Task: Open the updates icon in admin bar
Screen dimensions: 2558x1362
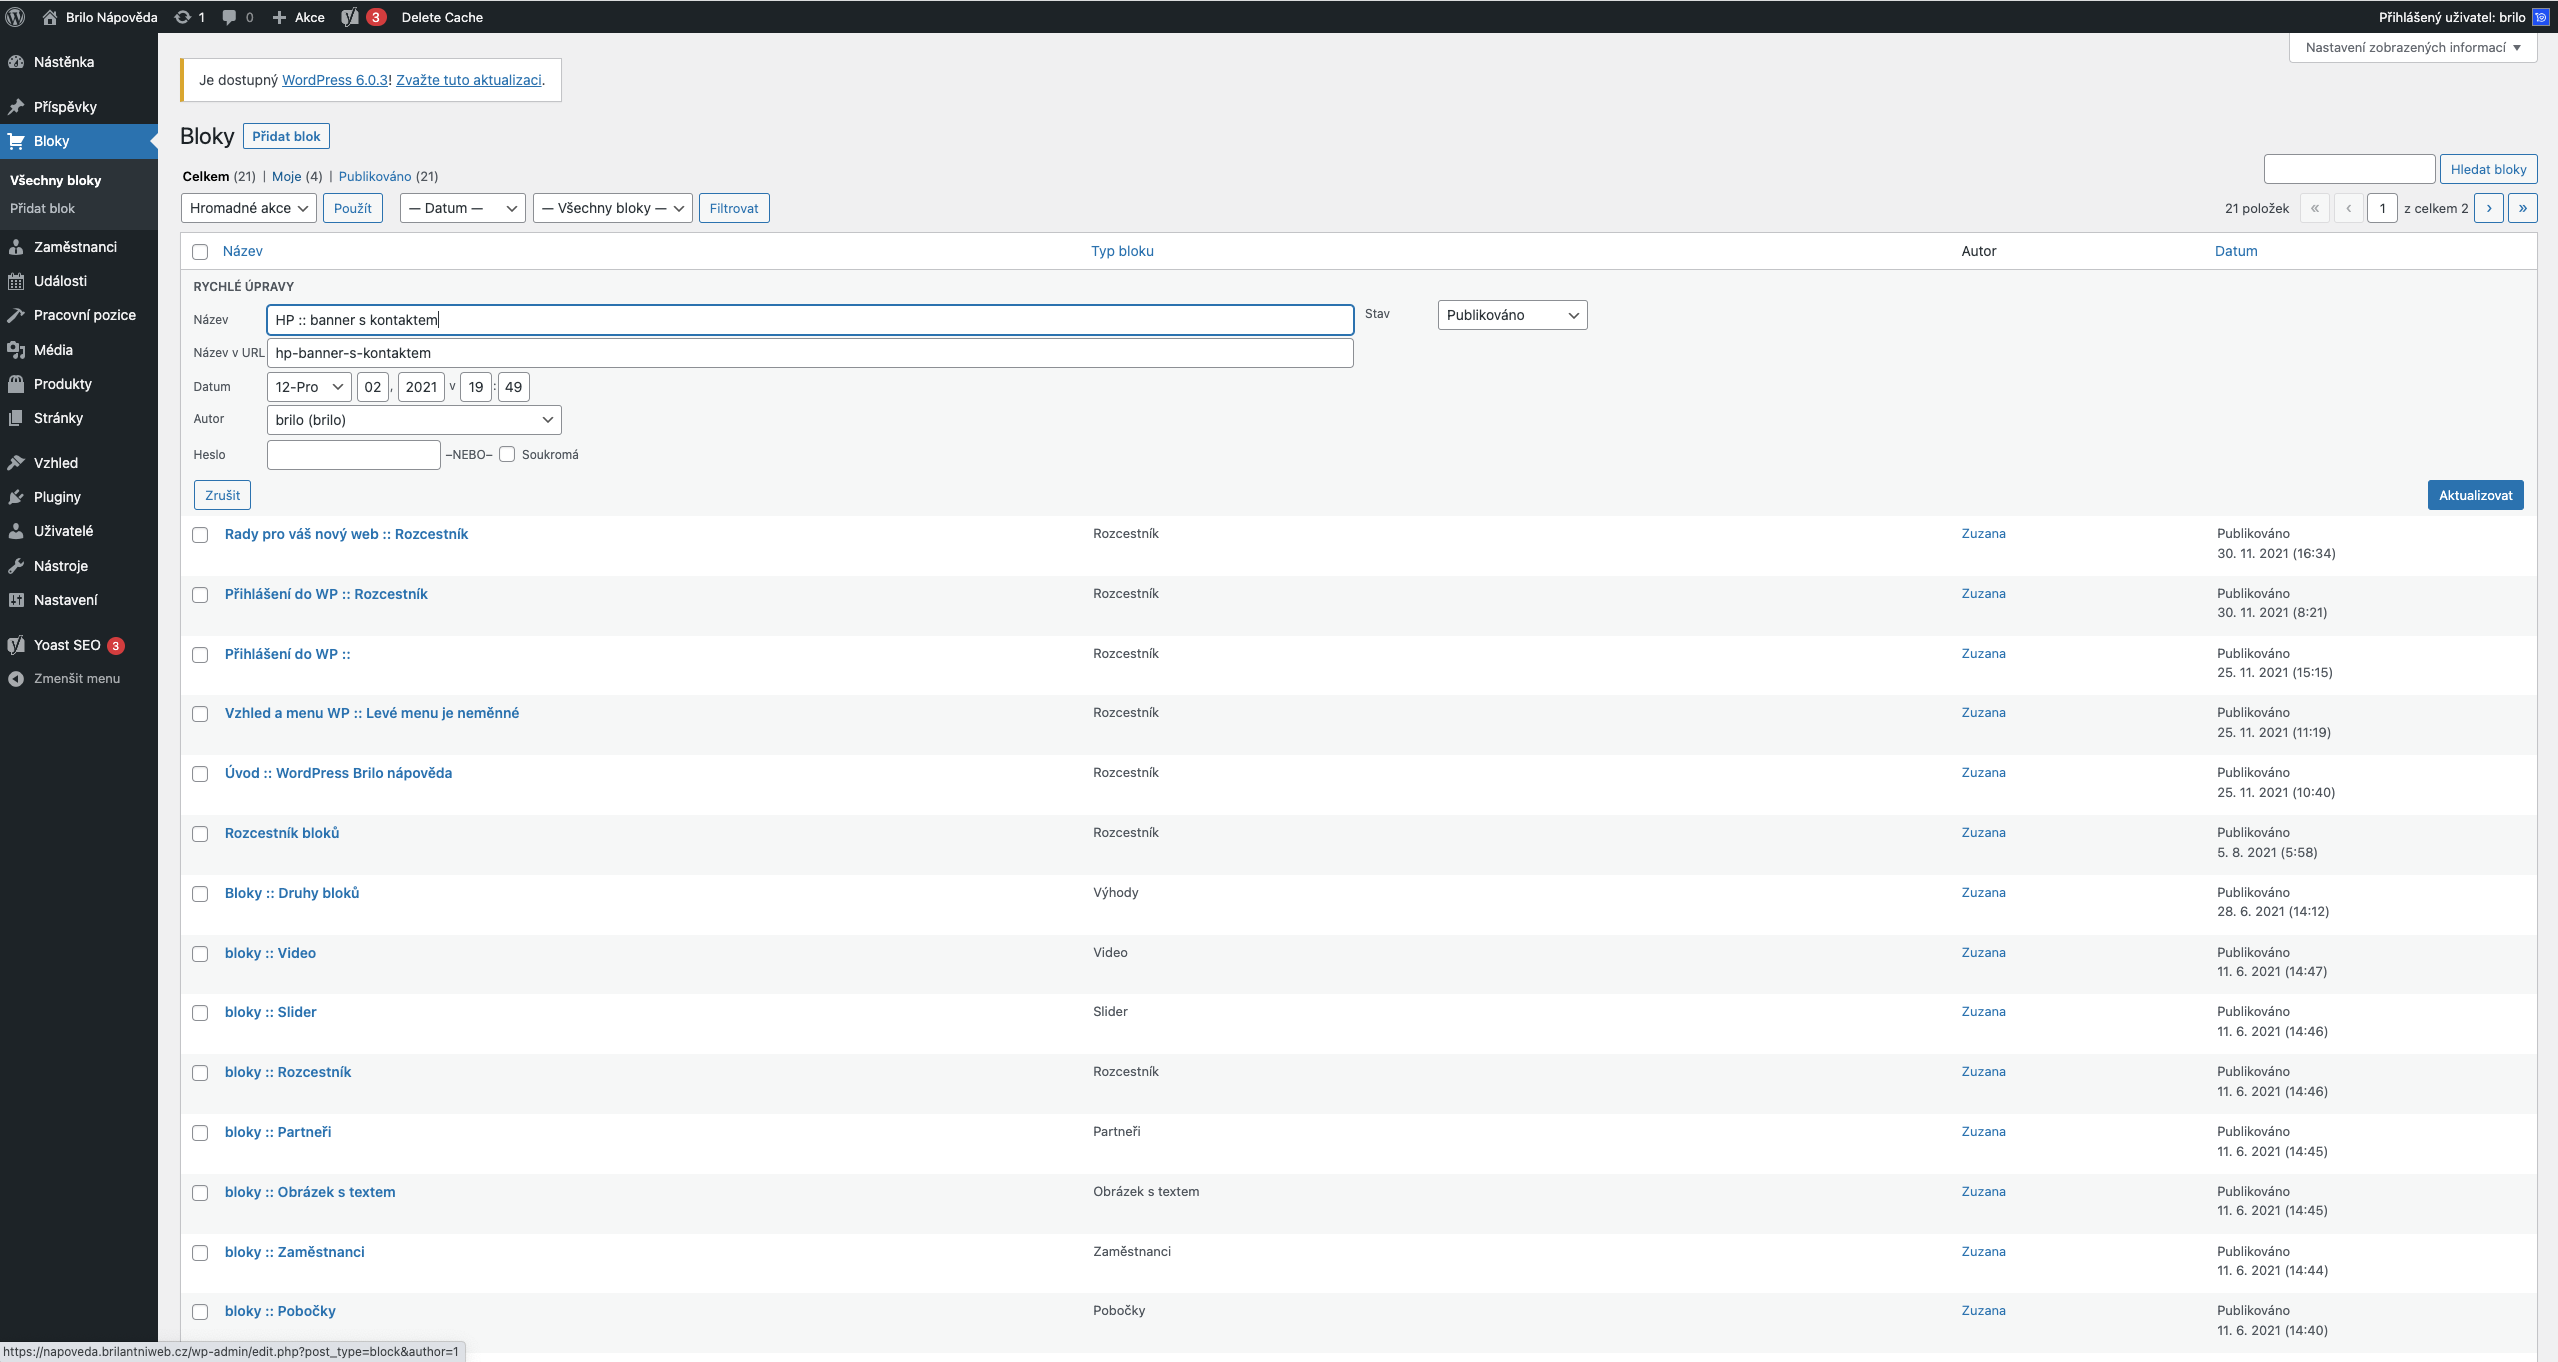Action: 183,17
